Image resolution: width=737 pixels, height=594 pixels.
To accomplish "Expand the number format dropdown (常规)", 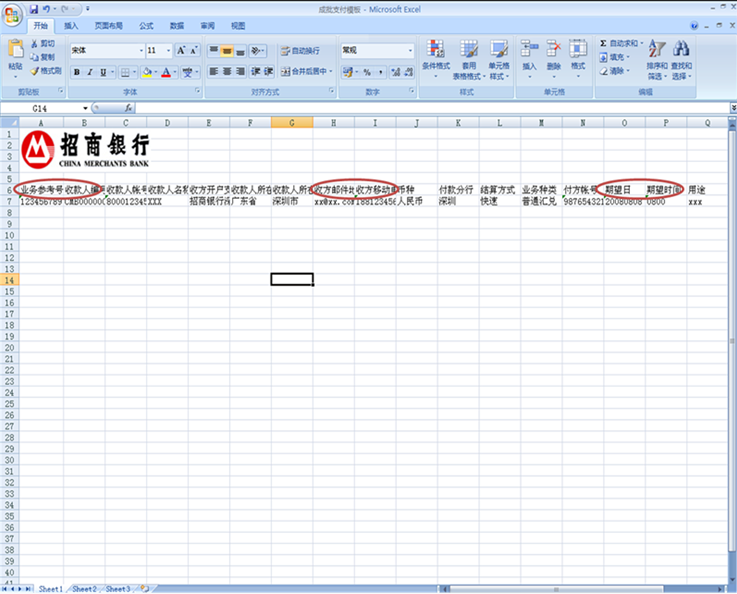I will 409,50.
